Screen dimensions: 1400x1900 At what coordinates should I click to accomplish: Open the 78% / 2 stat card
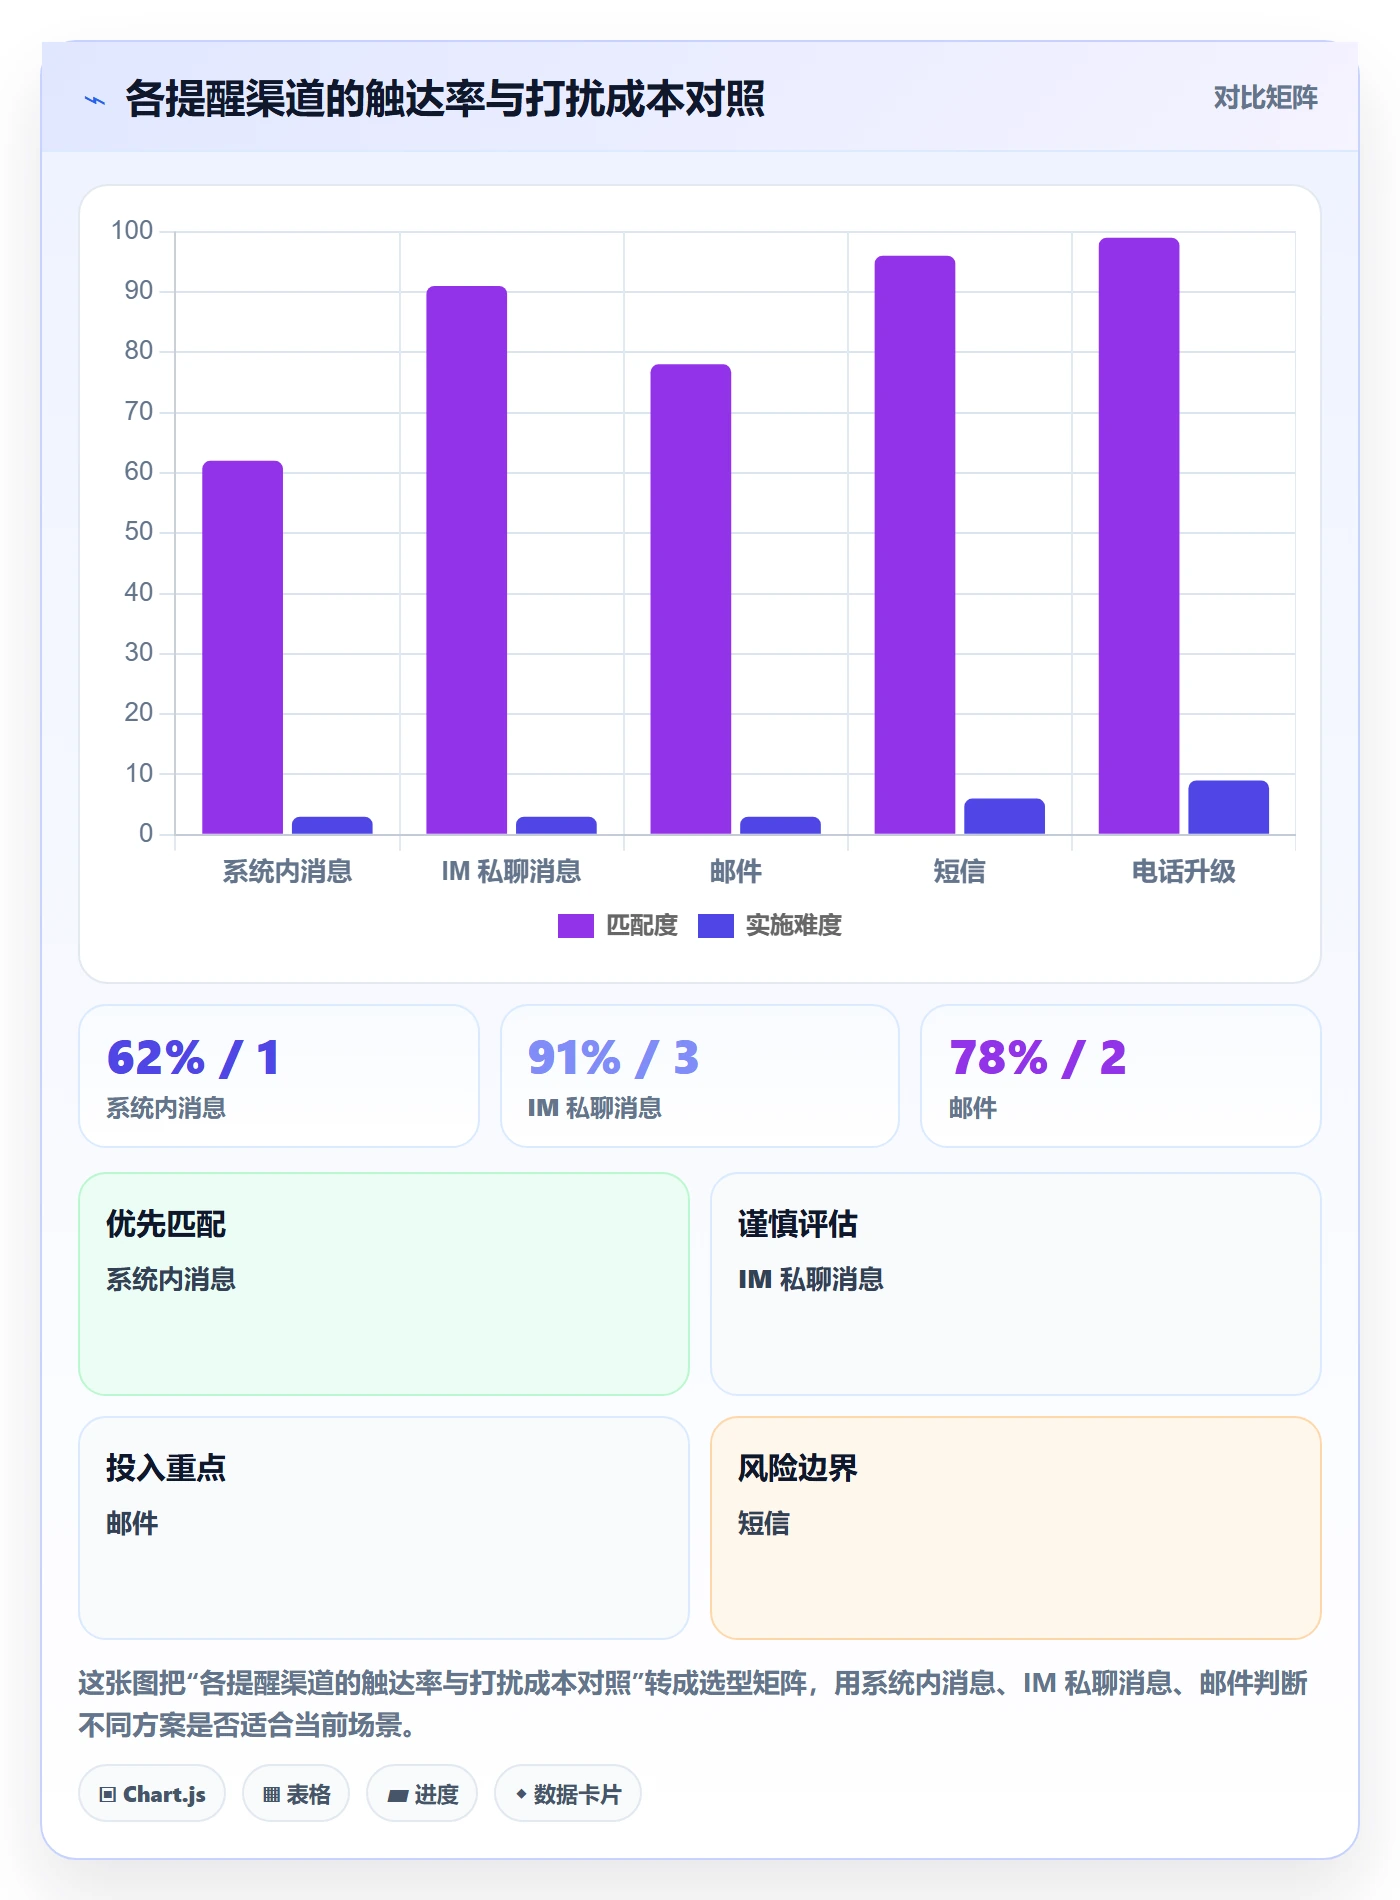coord(1121,1076)
